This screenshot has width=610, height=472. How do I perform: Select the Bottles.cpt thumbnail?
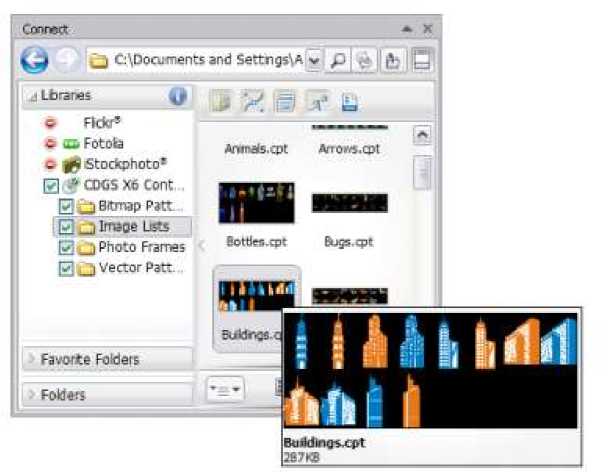pyautogui.click(x=256, y=203)
